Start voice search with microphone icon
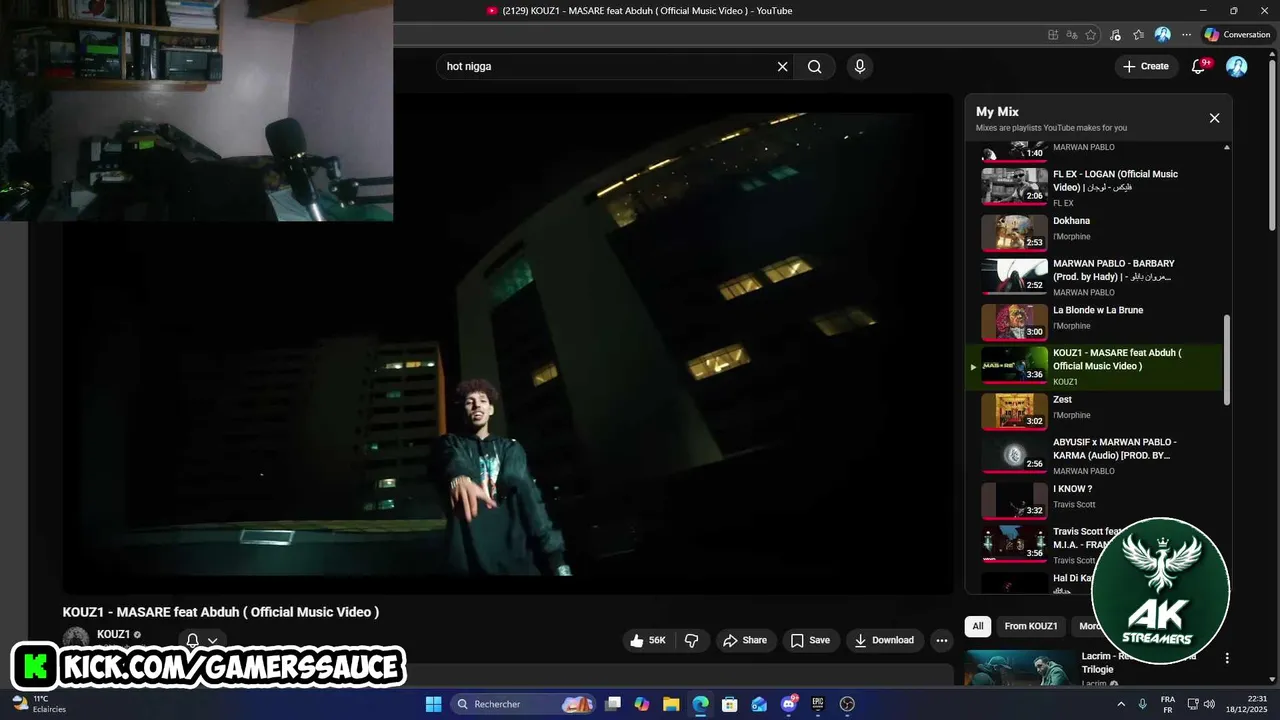 (x=859, y=66)
